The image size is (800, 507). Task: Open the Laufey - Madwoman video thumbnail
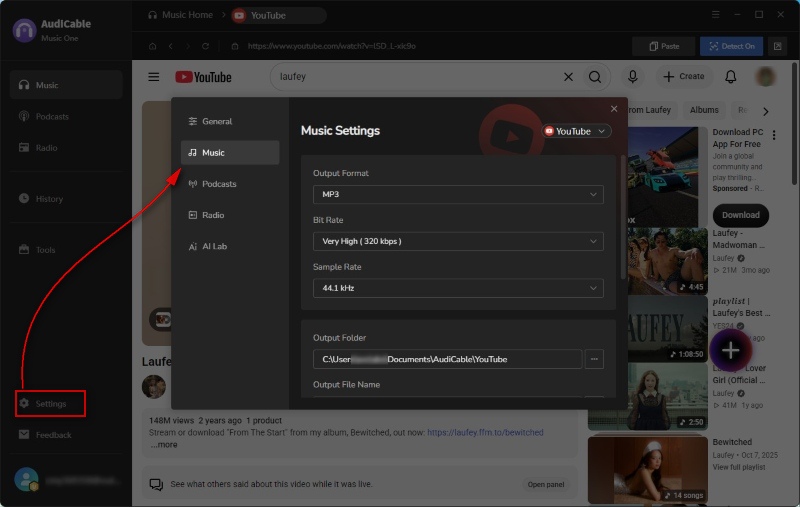coord(668,261)
